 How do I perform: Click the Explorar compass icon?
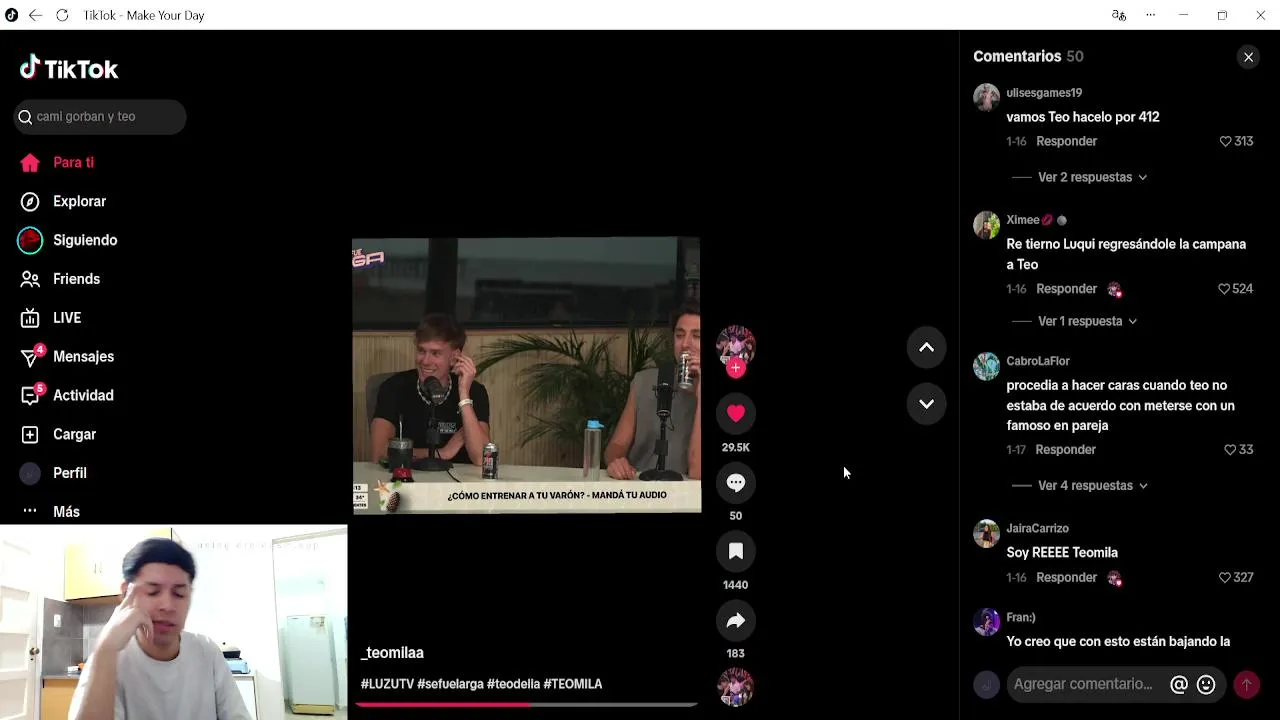[30, 202]
